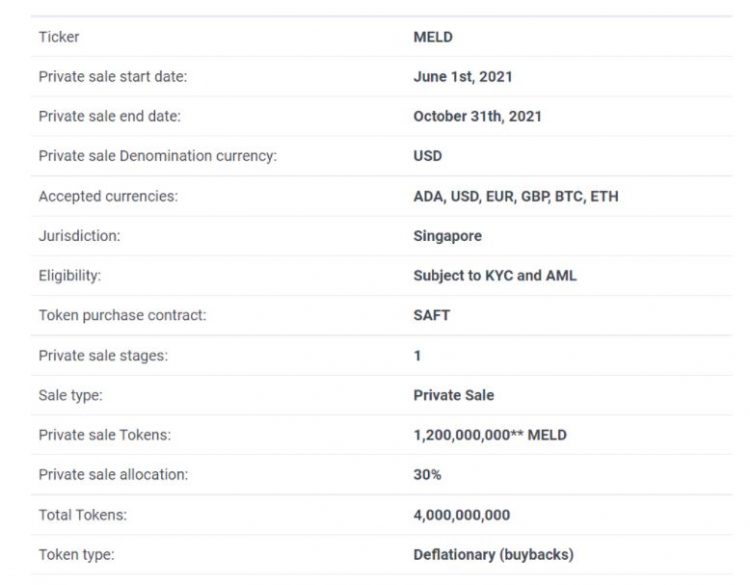This screenshot has height=585, width=750.
Task: Select the Private Sale type value
Action: tap(453, 395)
